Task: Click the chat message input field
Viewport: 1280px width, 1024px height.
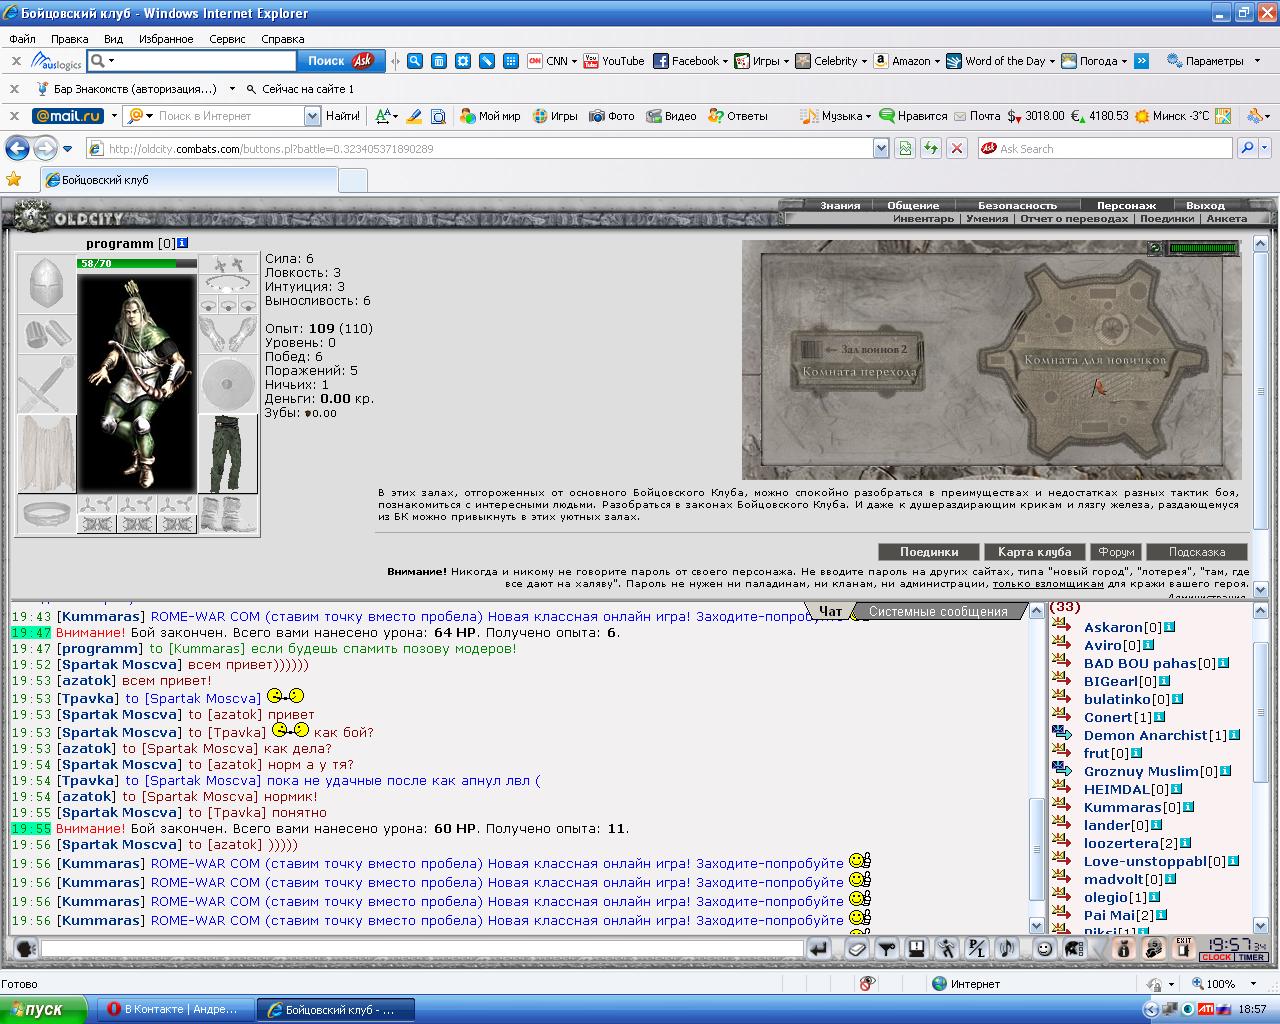Action: (x=422, y=948)
